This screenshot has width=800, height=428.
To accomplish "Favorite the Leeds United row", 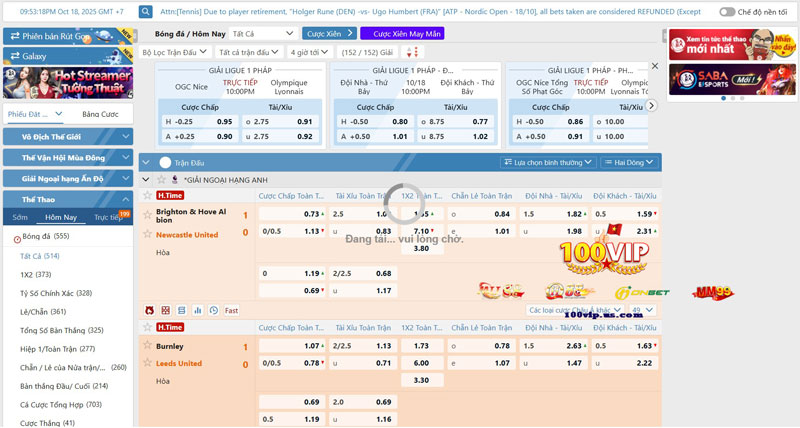I will (147, 363).
